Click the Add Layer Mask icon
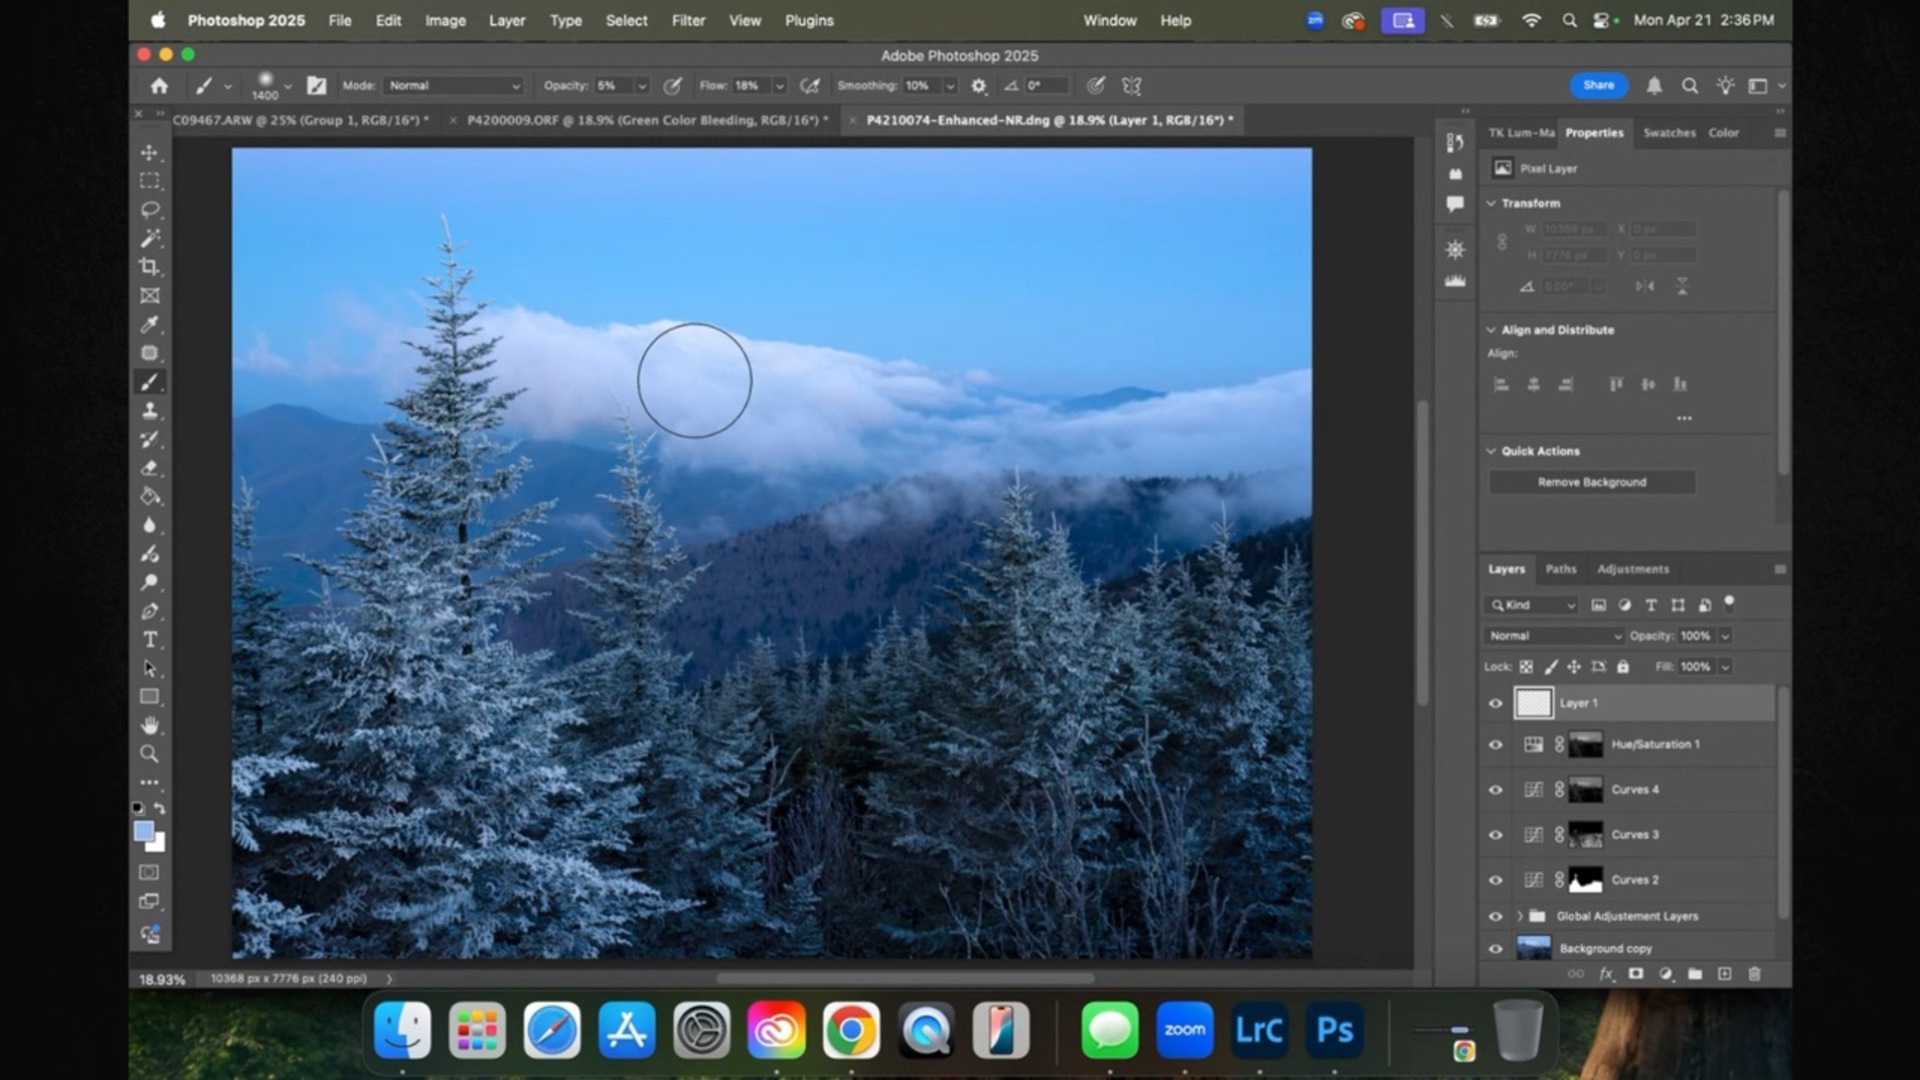This screenshot has width=1920, height=1080. point(1634,973)
